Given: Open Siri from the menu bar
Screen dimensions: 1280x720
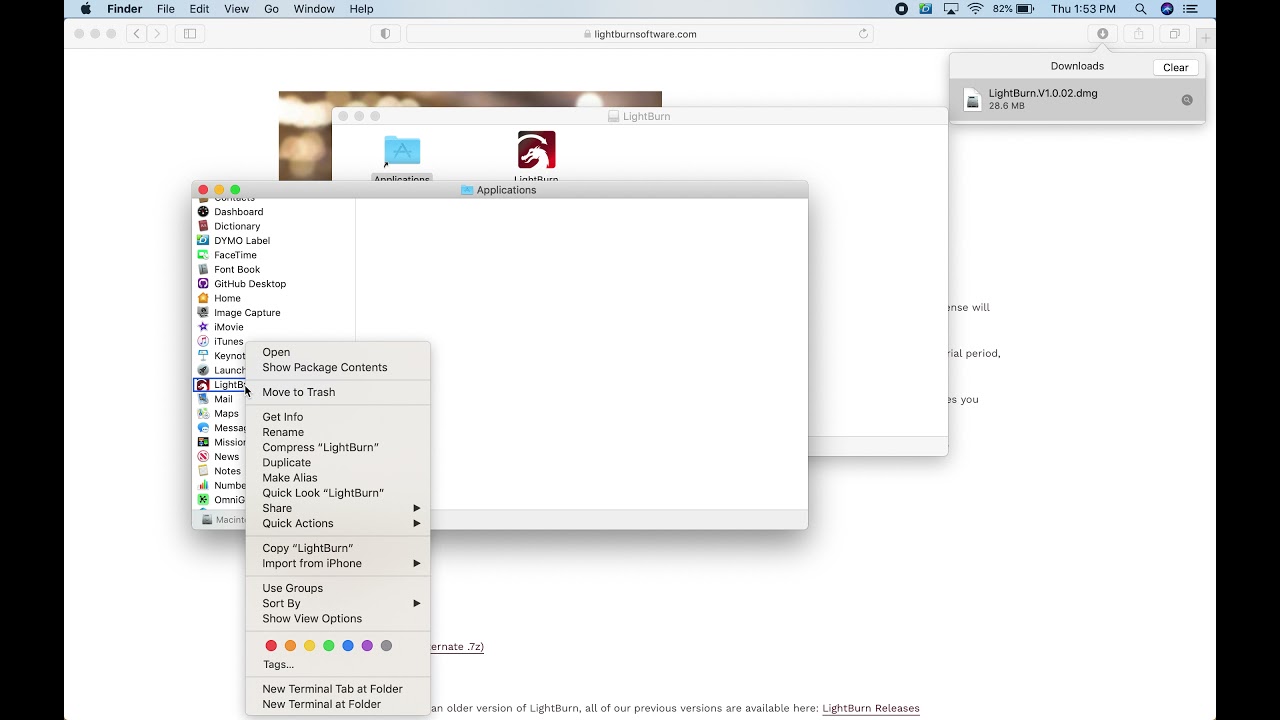Looking at the screenshot, I should pos(1167,9).
